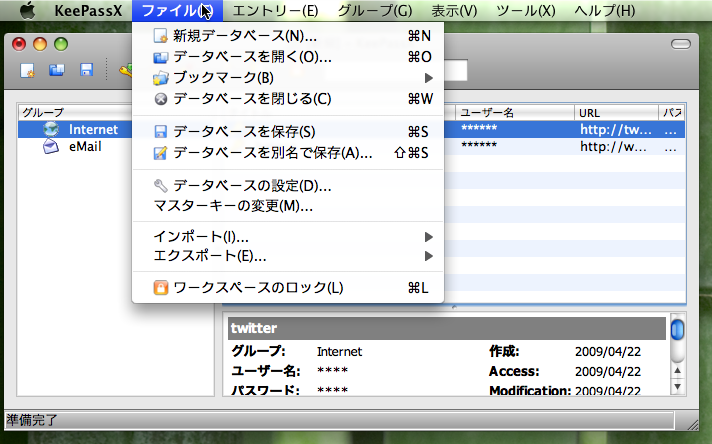Expand the インポート(I)... submenu
The image size is (712, 444).
click(x=287, y=237)
